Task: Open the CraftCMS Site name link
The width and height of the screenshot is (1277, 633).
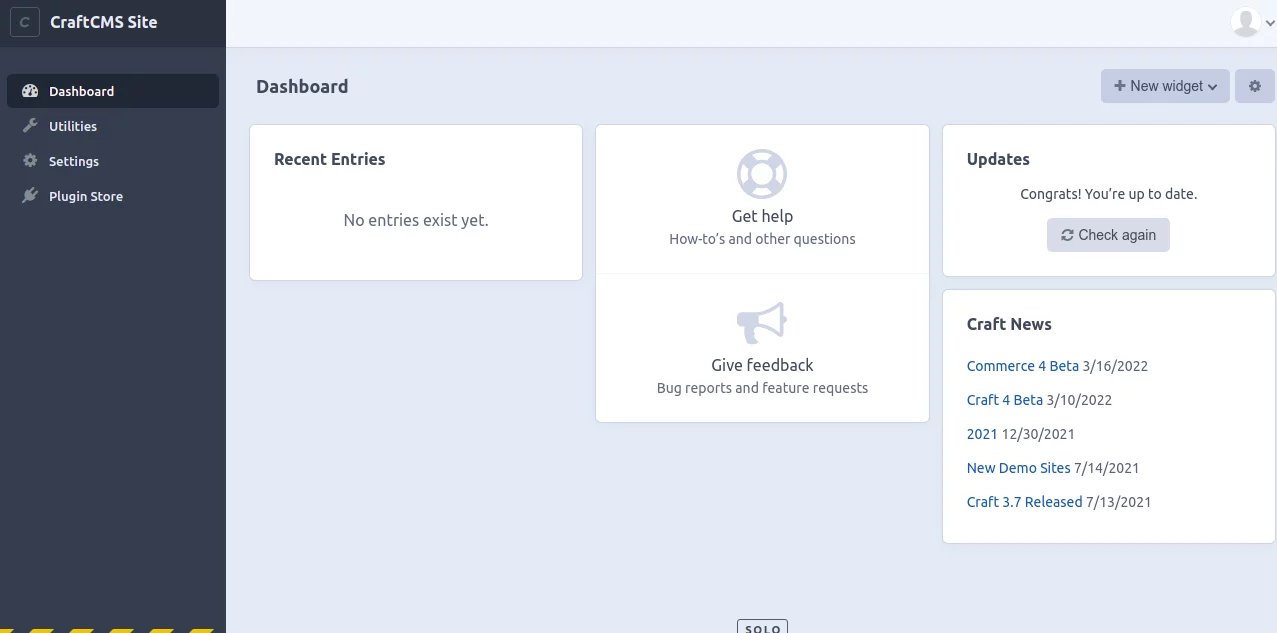Action: (103, 22)
